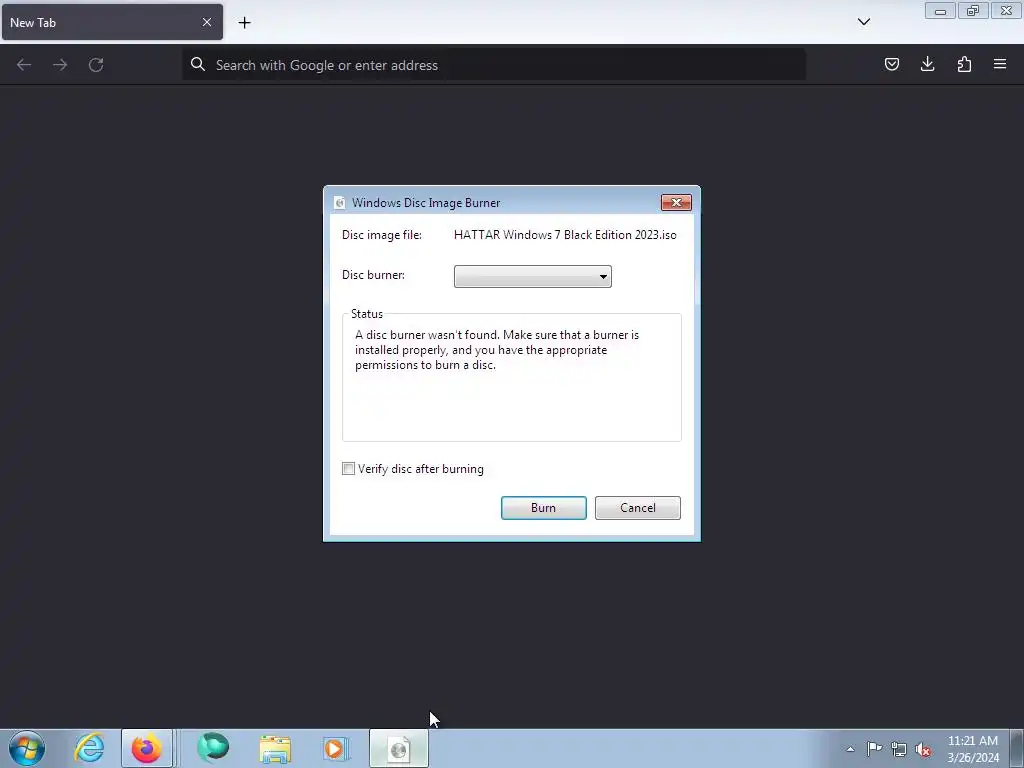Click the Firefox address search bar

tap(494, 65)
